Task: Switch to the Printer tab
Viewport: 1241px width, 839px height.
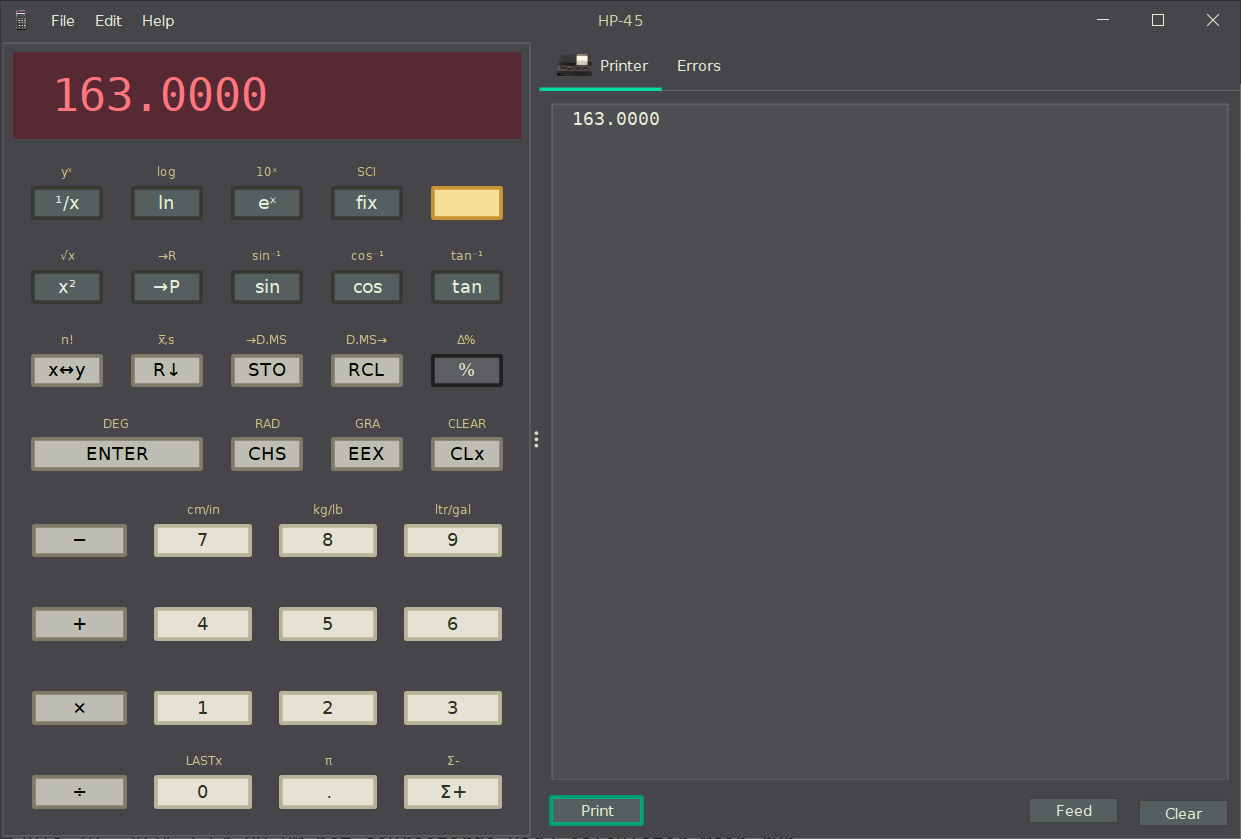Action: pos(601,66)
